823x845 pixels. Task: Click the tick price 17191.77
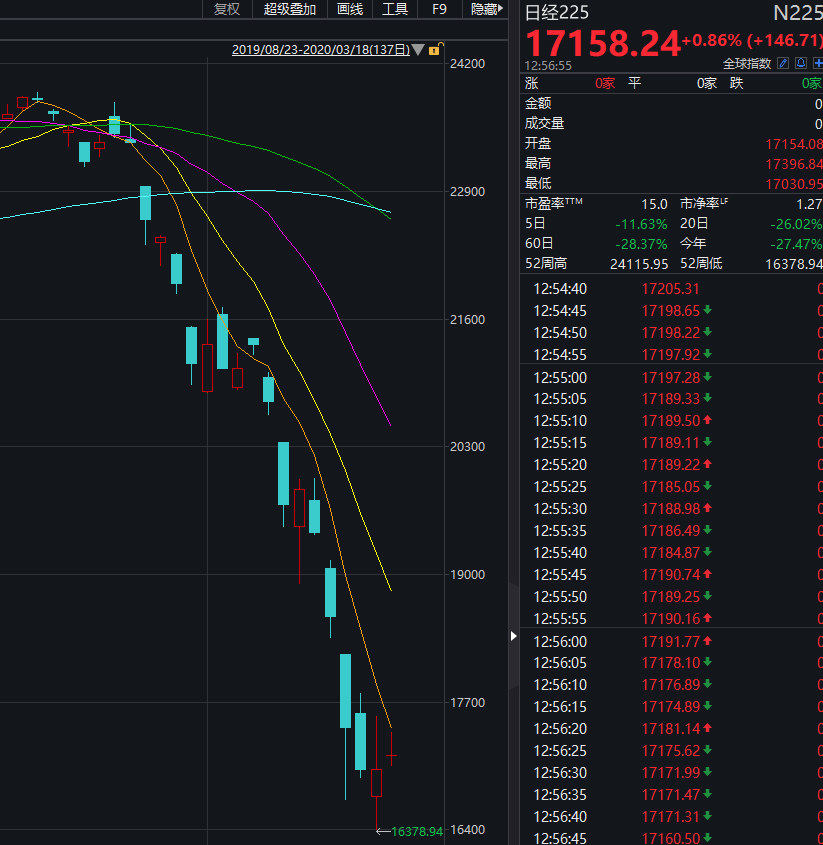click(670, 642)
